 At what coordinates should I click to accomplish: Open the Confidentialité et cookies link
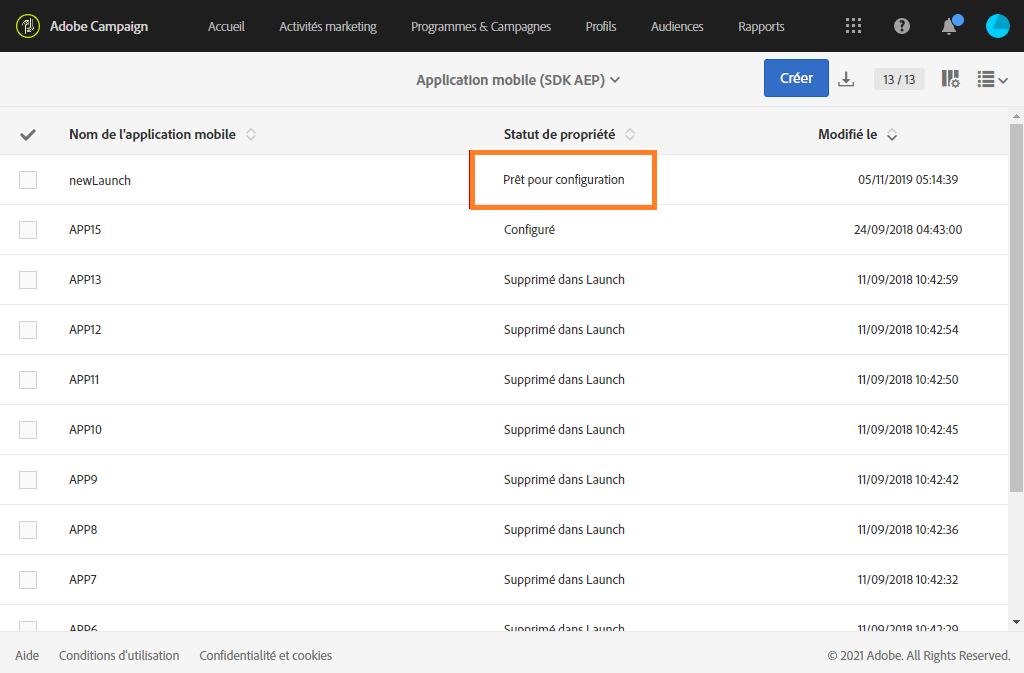click(x=265, y=656)
